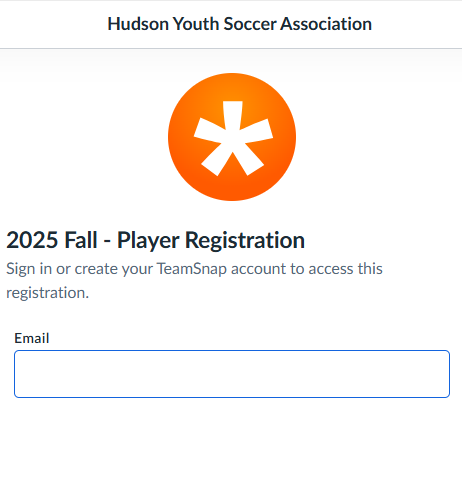Click the word account in the description

(x=259, y=269)
